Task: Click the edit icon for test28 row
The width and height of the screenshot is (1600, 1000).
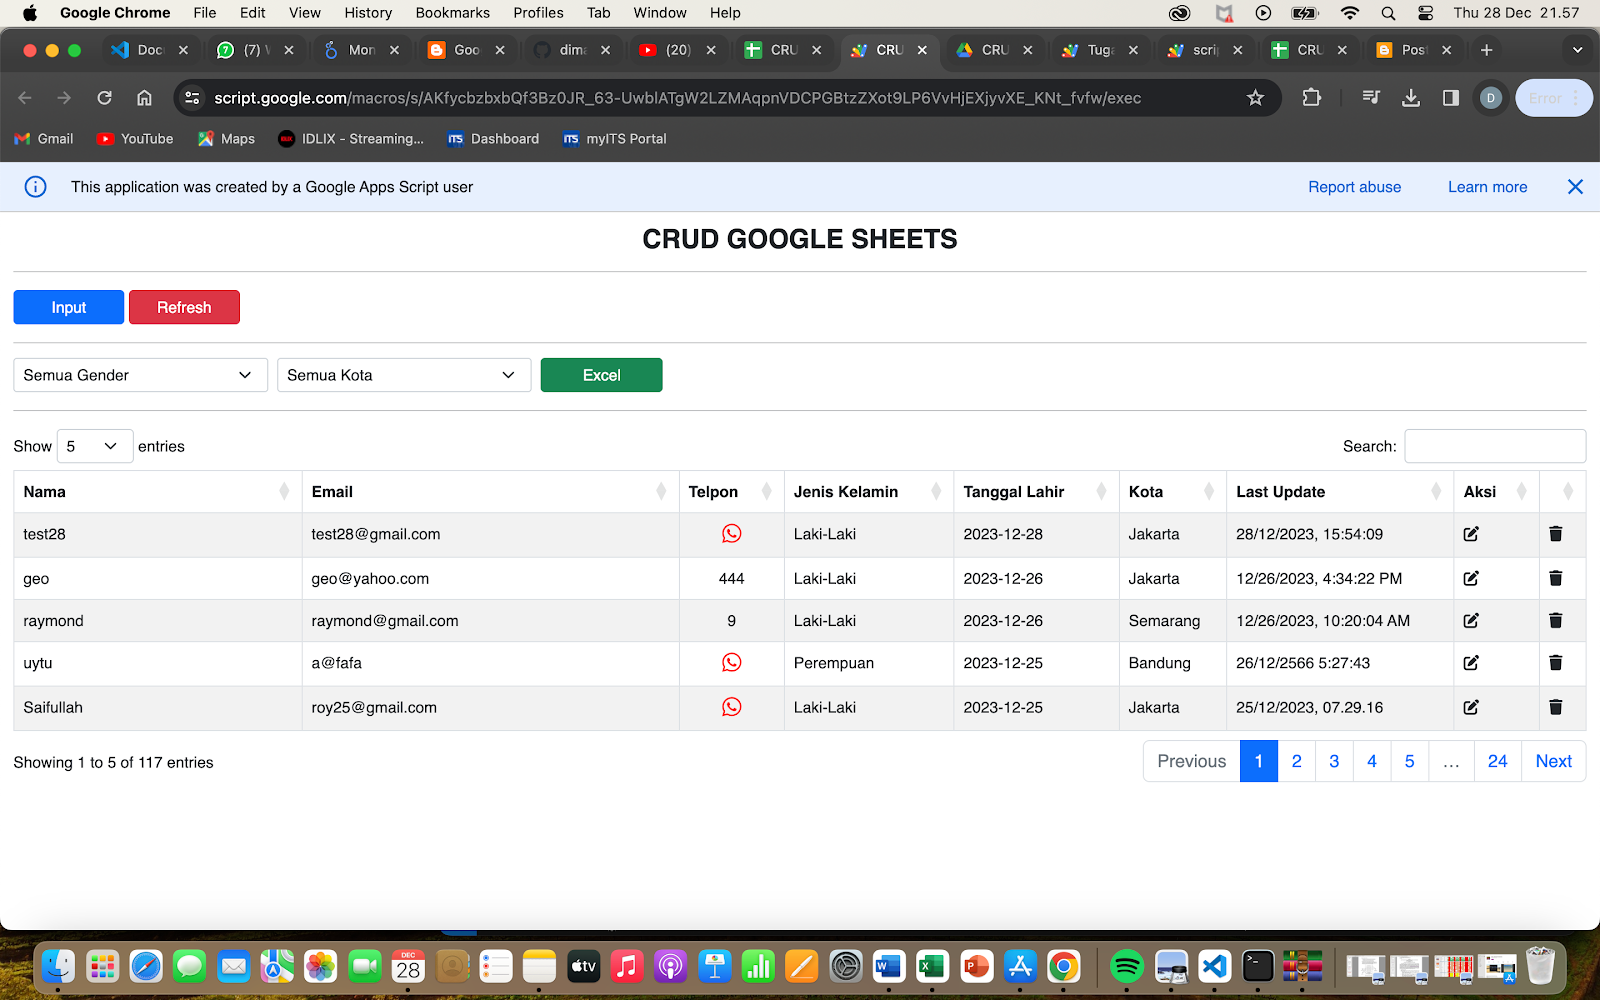Action: coord(1471,534)
